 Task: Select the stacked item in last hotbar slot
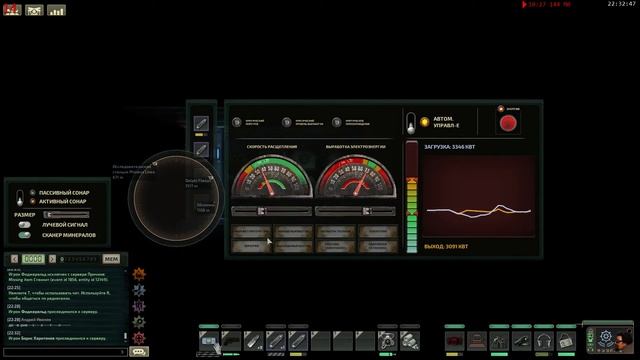[410, 341]
